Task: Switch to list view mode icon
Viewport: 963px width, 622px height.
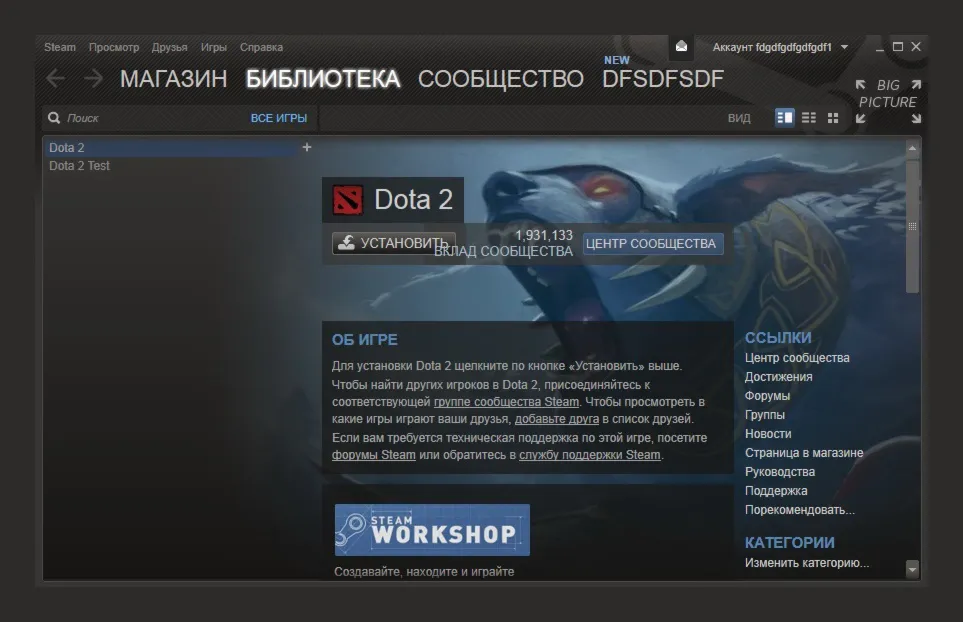Action: (x=809, y=117)
